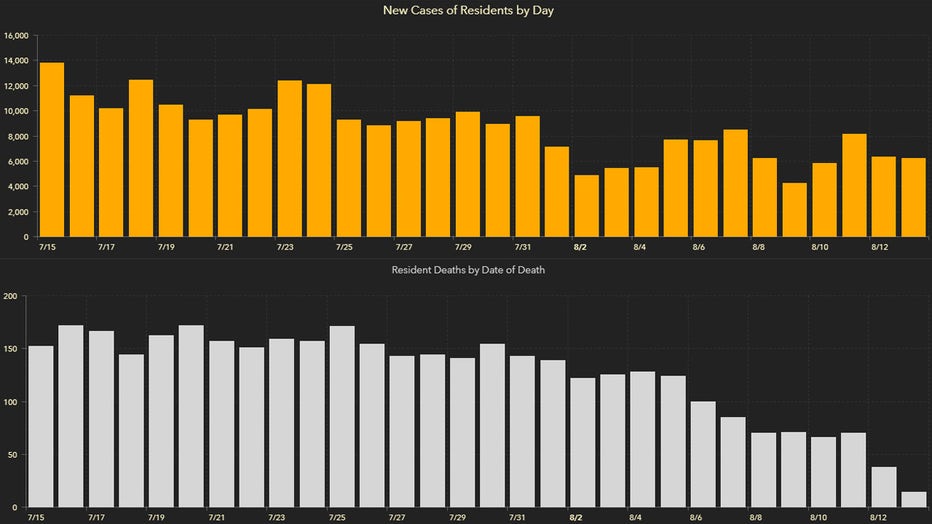932x524 pixels.
Task: Select the shortest gray bar for 8/13
Action: click(x=913, y=499)
